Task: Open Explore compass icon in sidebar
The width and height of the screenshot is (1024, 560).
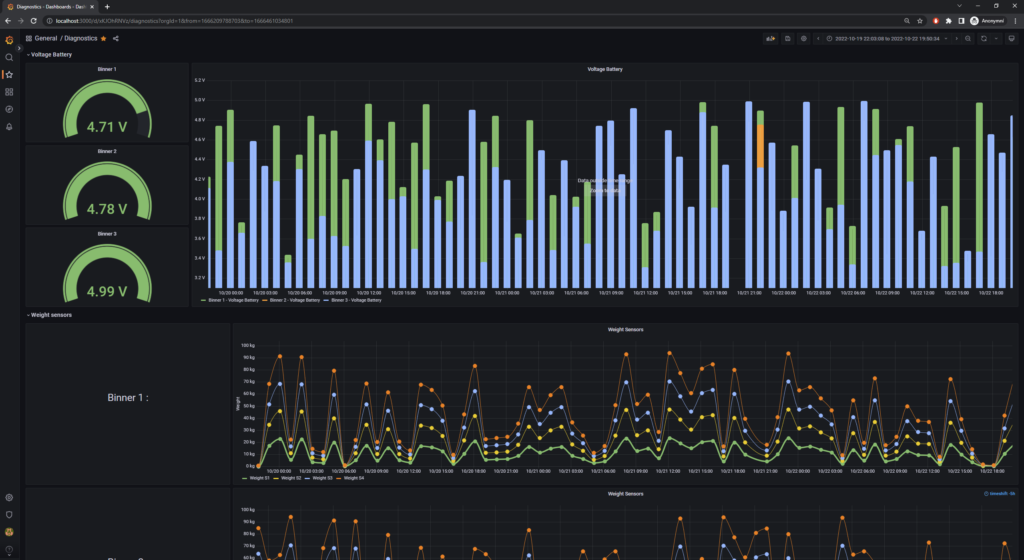Action: tap(9, 109)
